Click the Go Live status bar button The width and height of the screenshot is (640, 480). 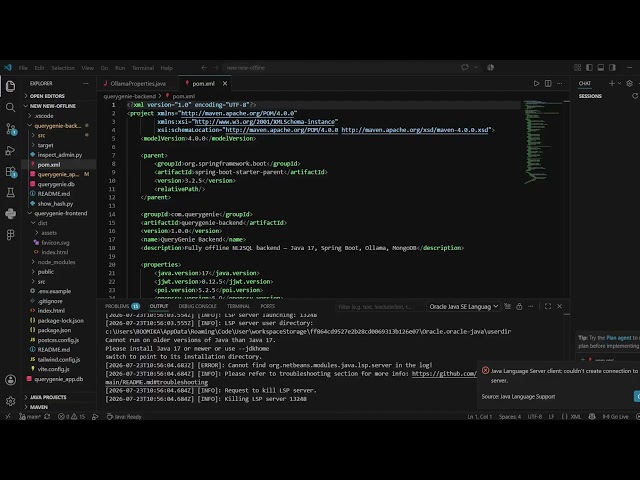[616, 417]
